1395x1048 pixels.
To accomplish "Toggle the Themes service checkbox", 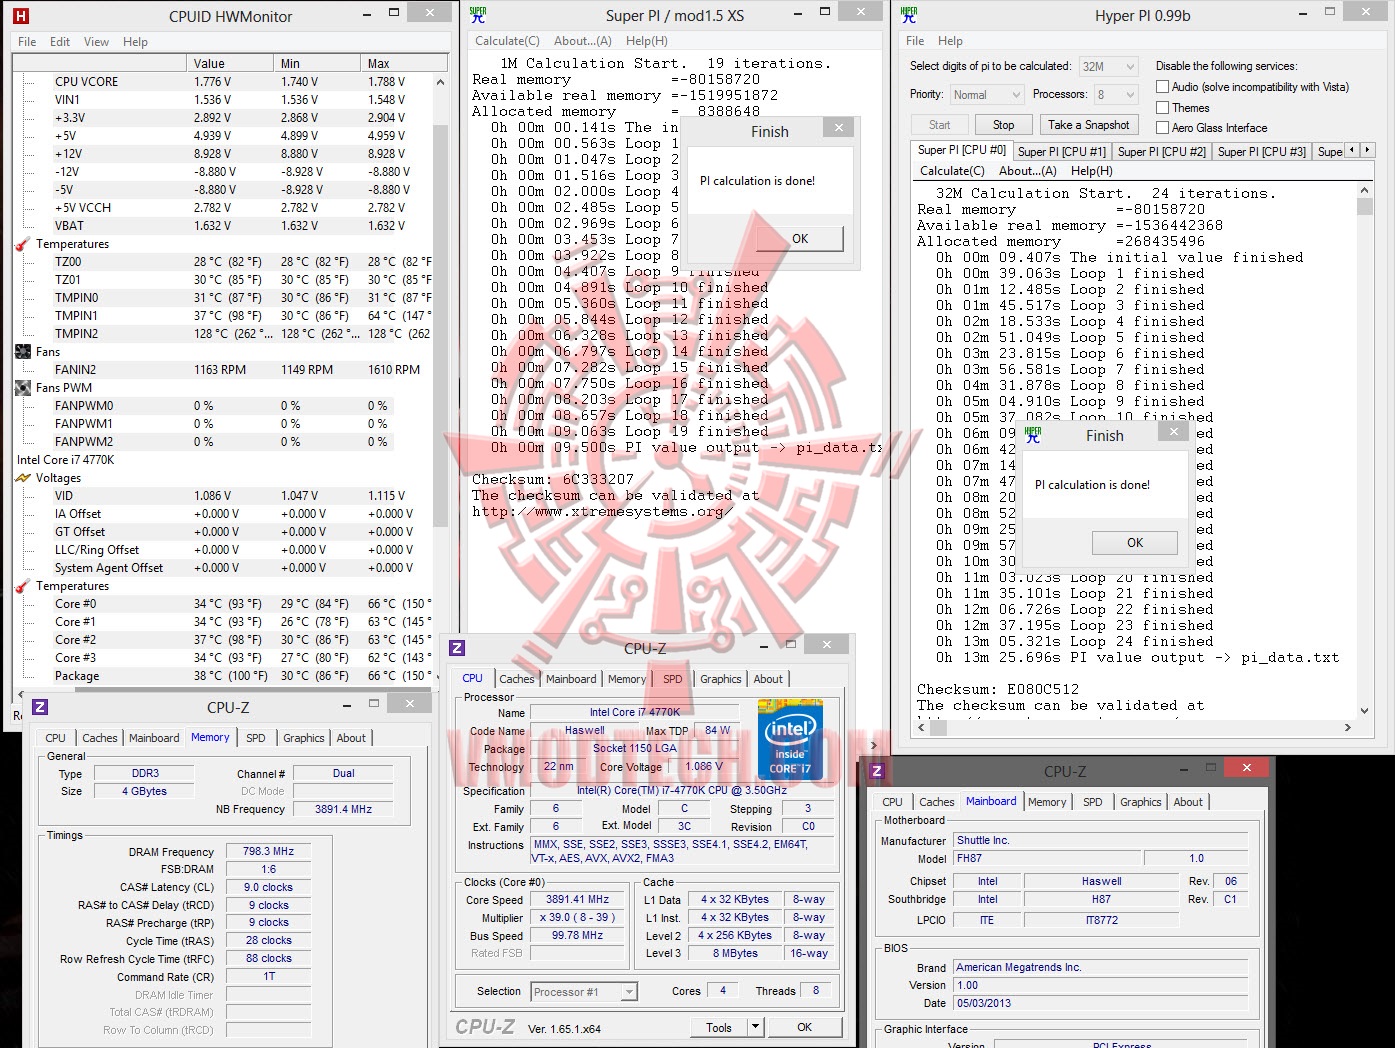I will point(1162,107).
